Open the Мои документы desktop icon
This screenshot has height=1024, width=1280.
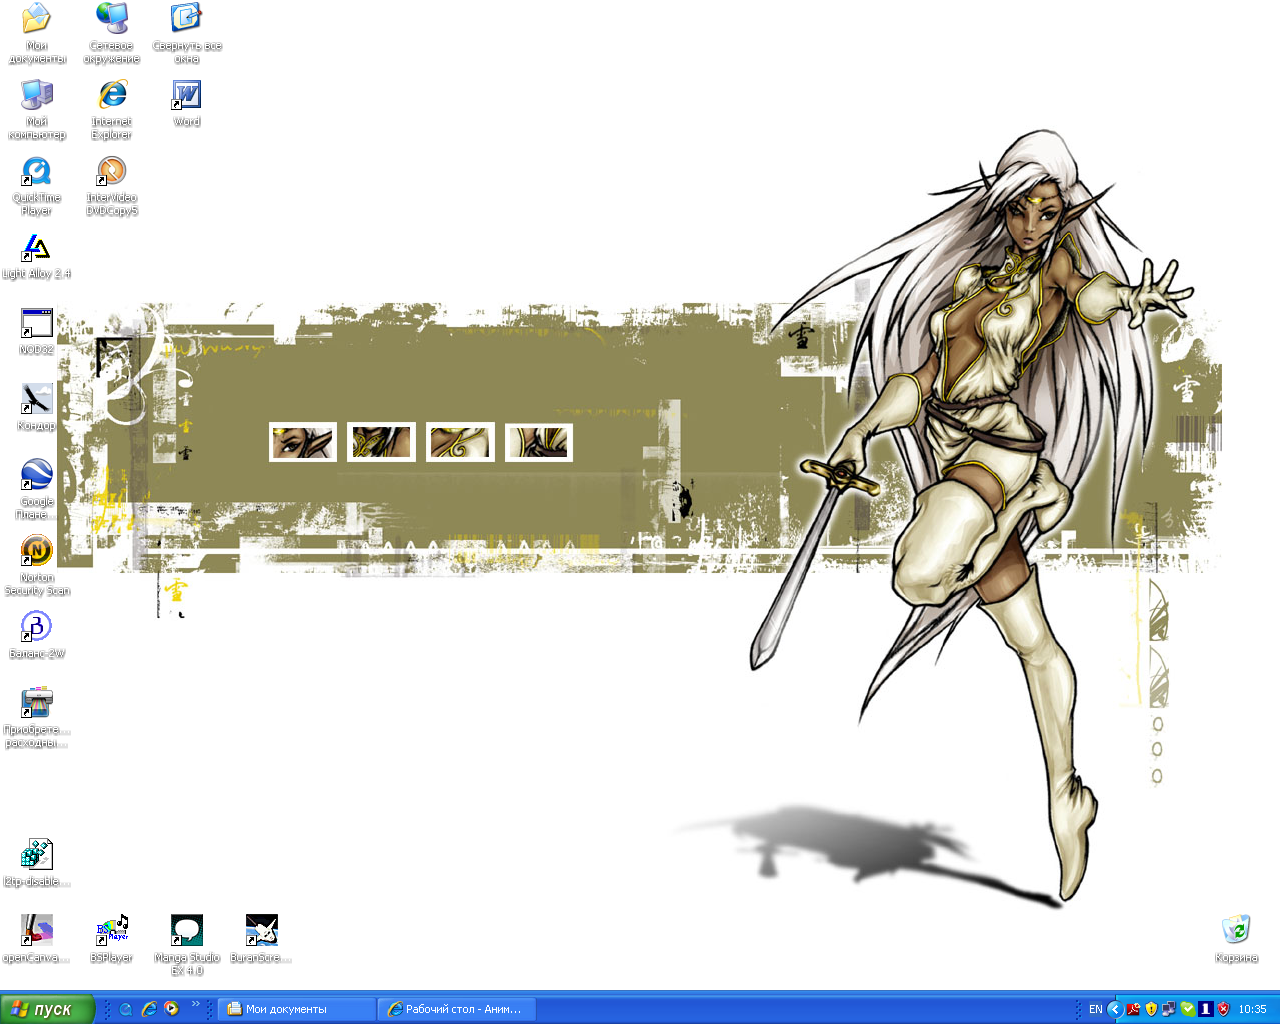(x=37, y=33)
